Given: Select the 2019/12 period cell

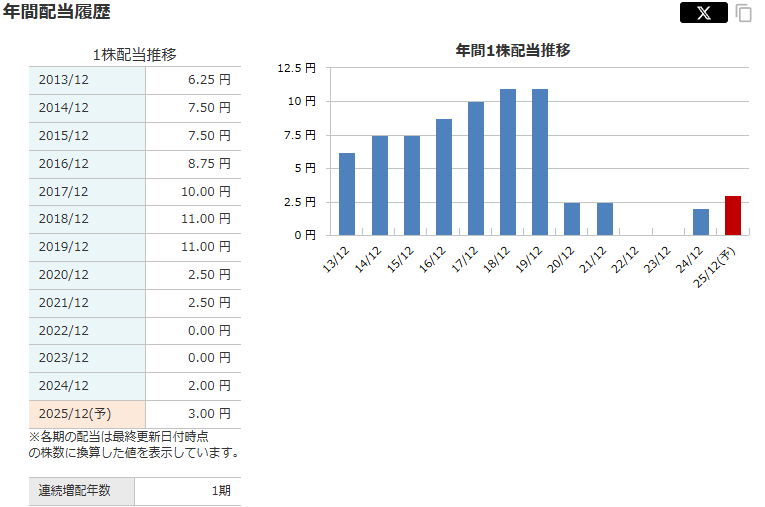Looking at the screenshot, I should [87, 247].
